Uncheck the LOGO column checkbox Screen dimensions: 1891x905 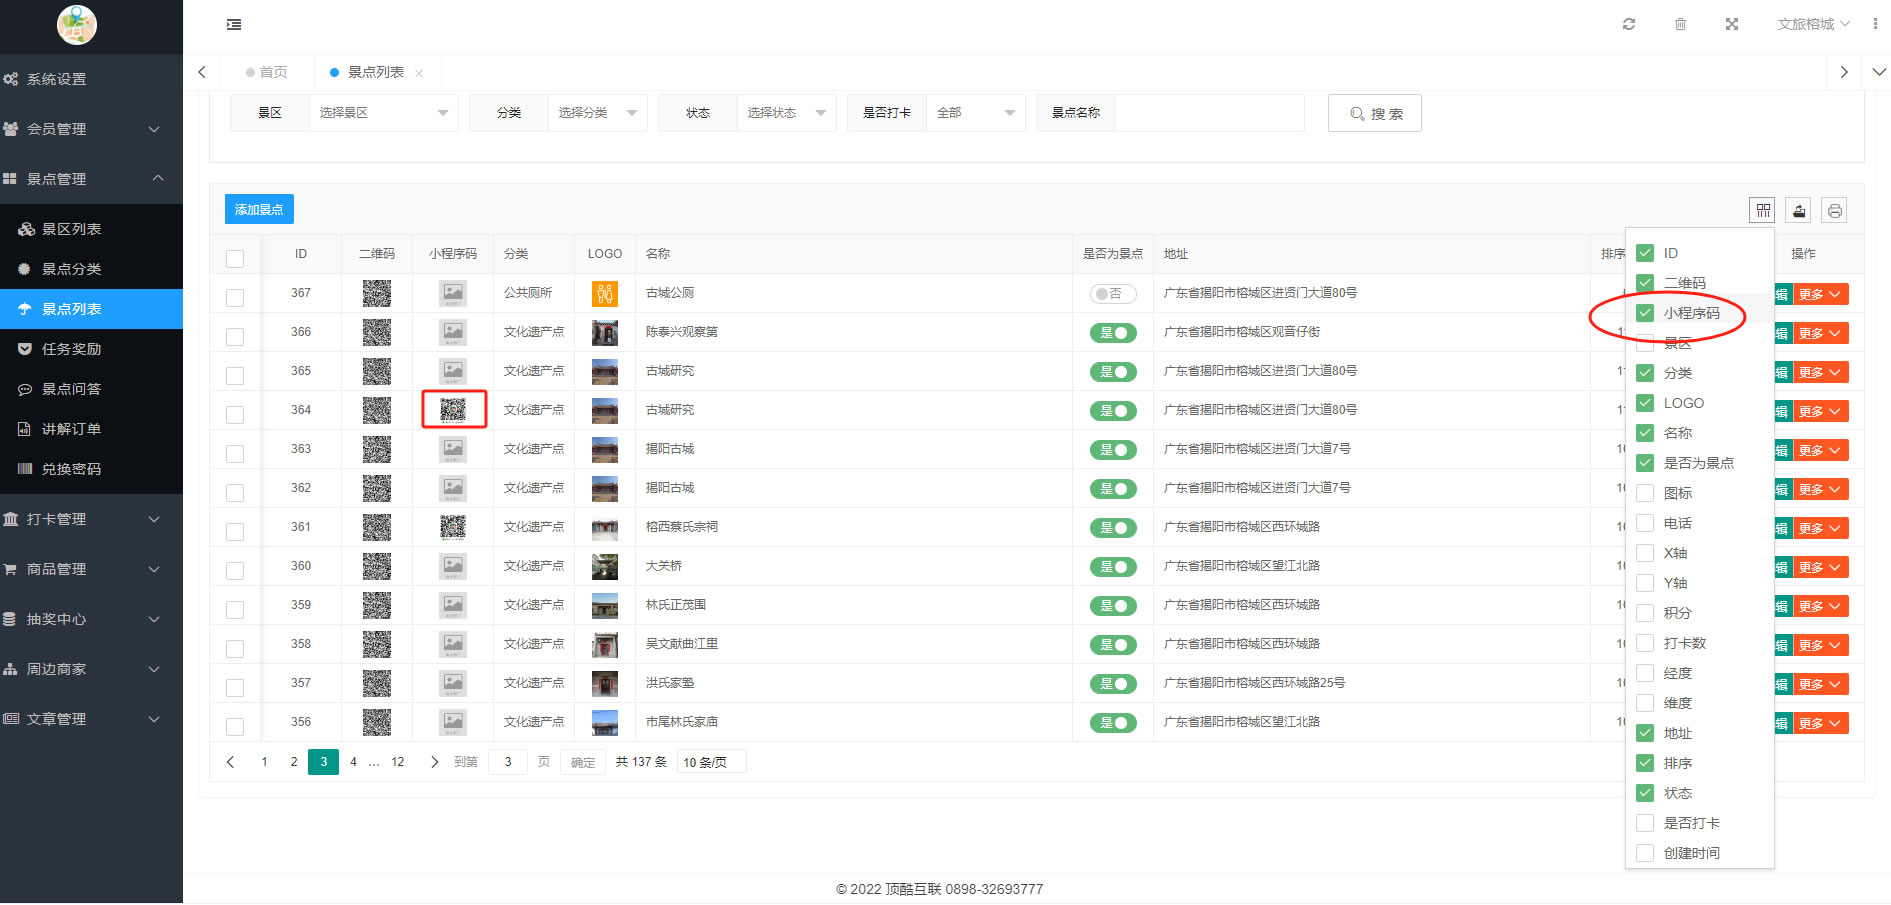coord(1645,403)
